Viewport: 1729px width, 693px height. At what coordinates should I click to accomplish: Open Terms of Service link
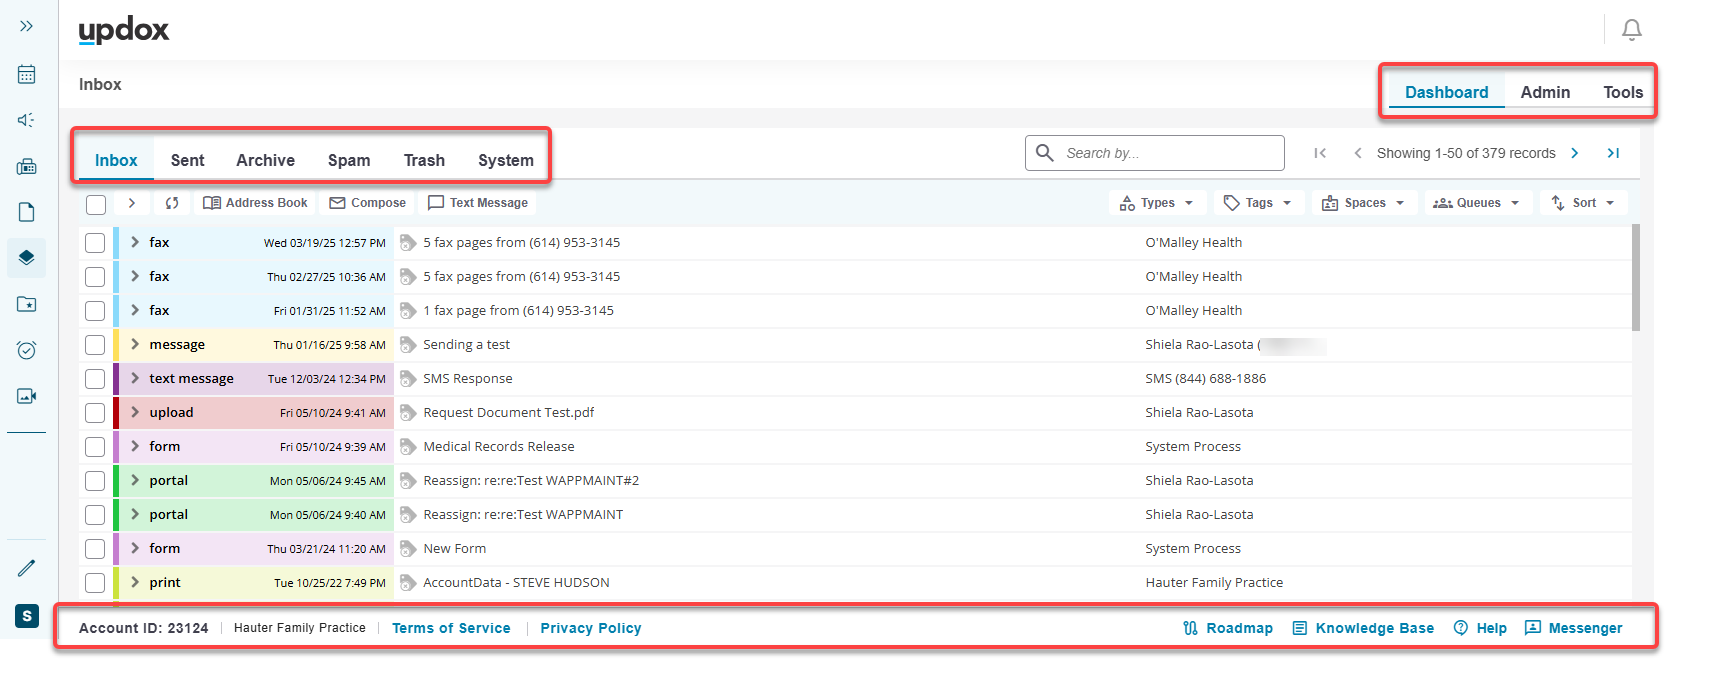pyautogui.click(x=451, y=628)
